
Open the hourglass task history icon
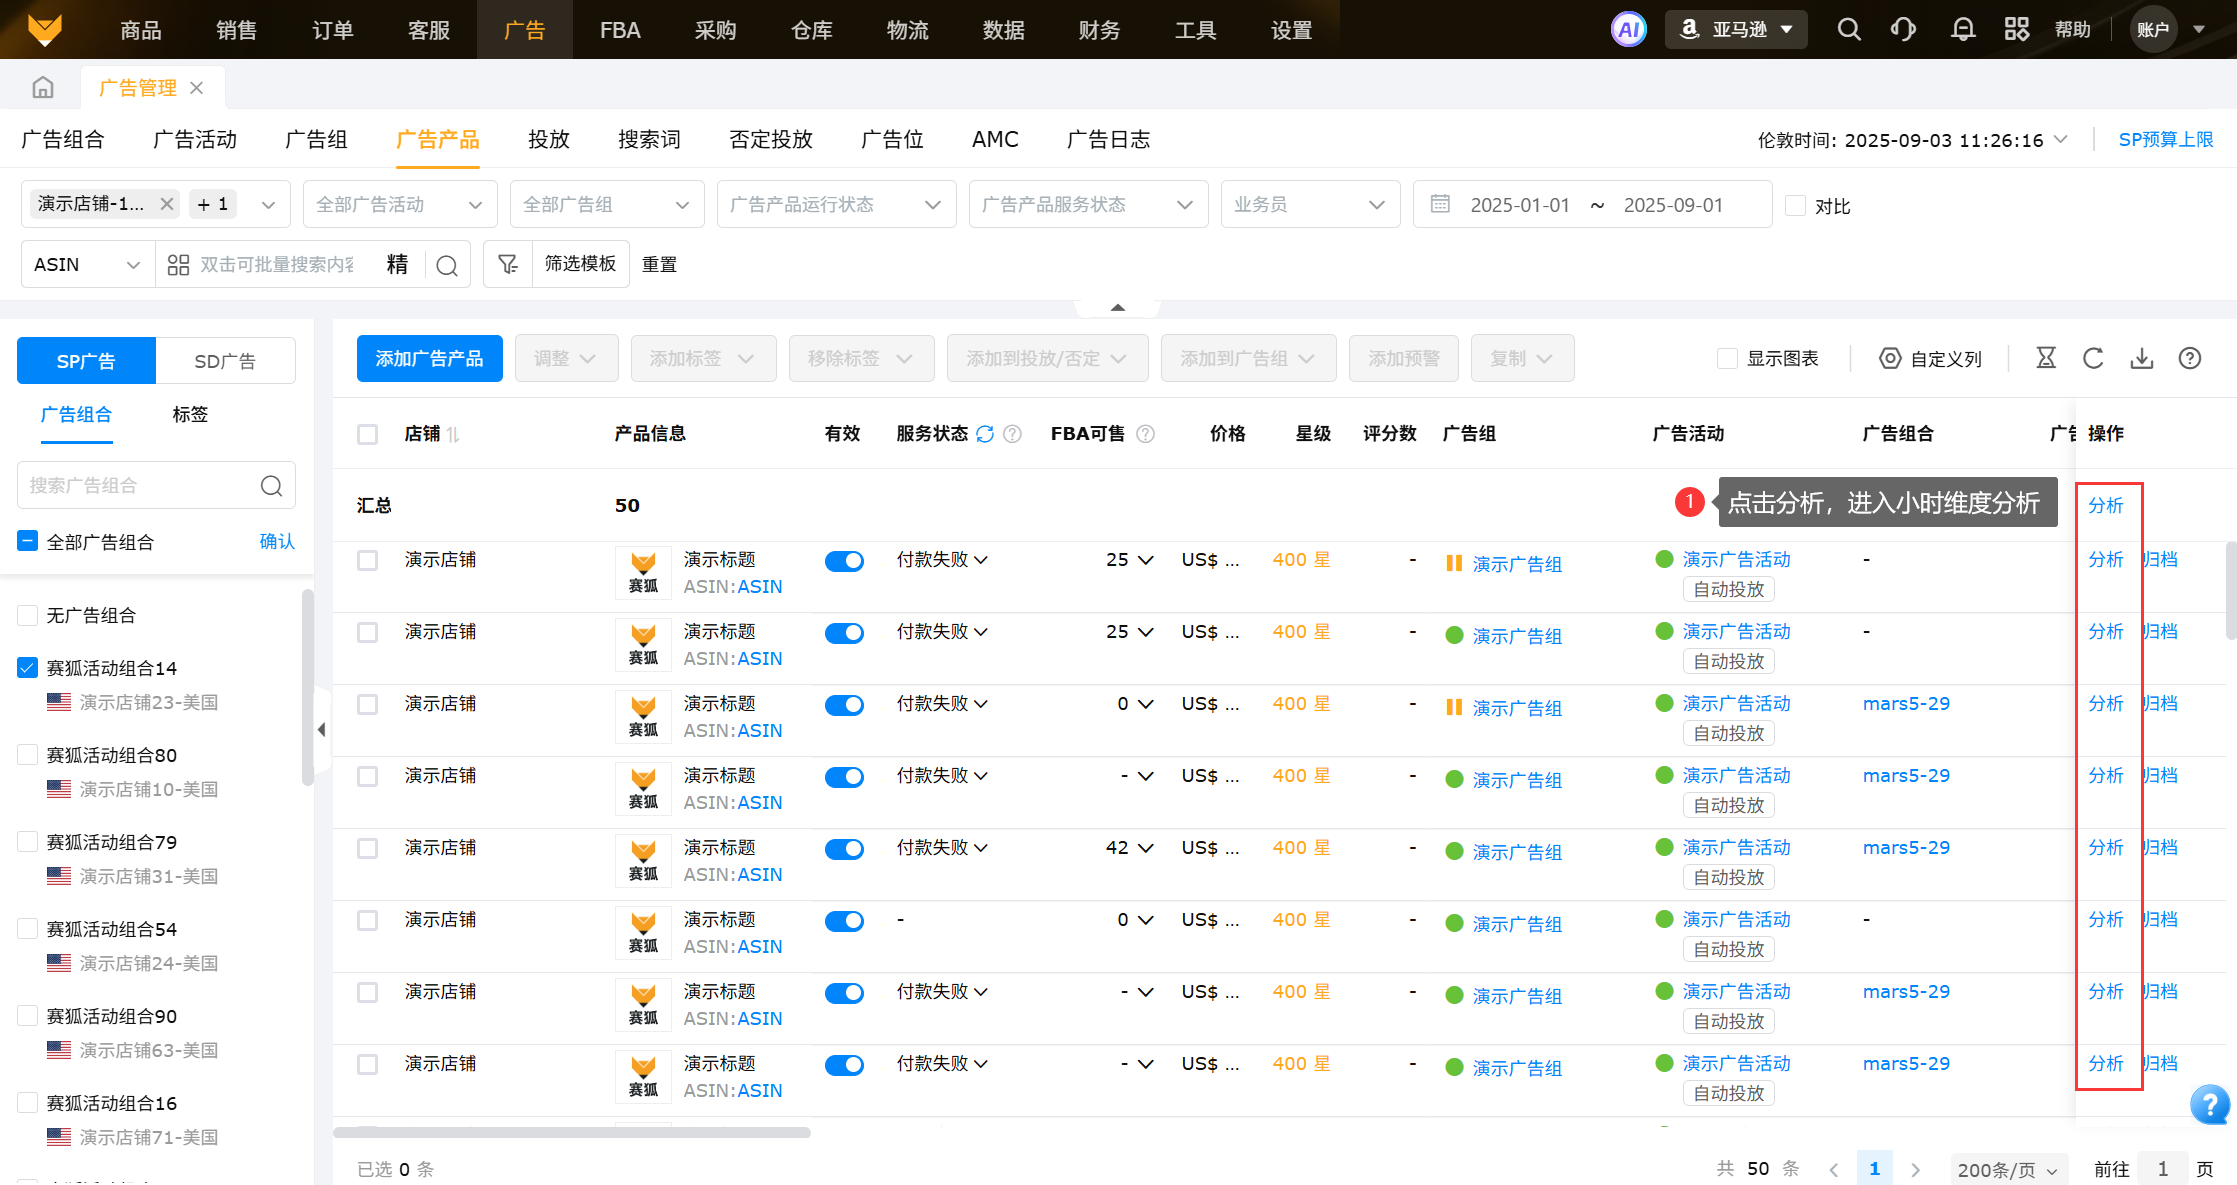coord(2046,358)
